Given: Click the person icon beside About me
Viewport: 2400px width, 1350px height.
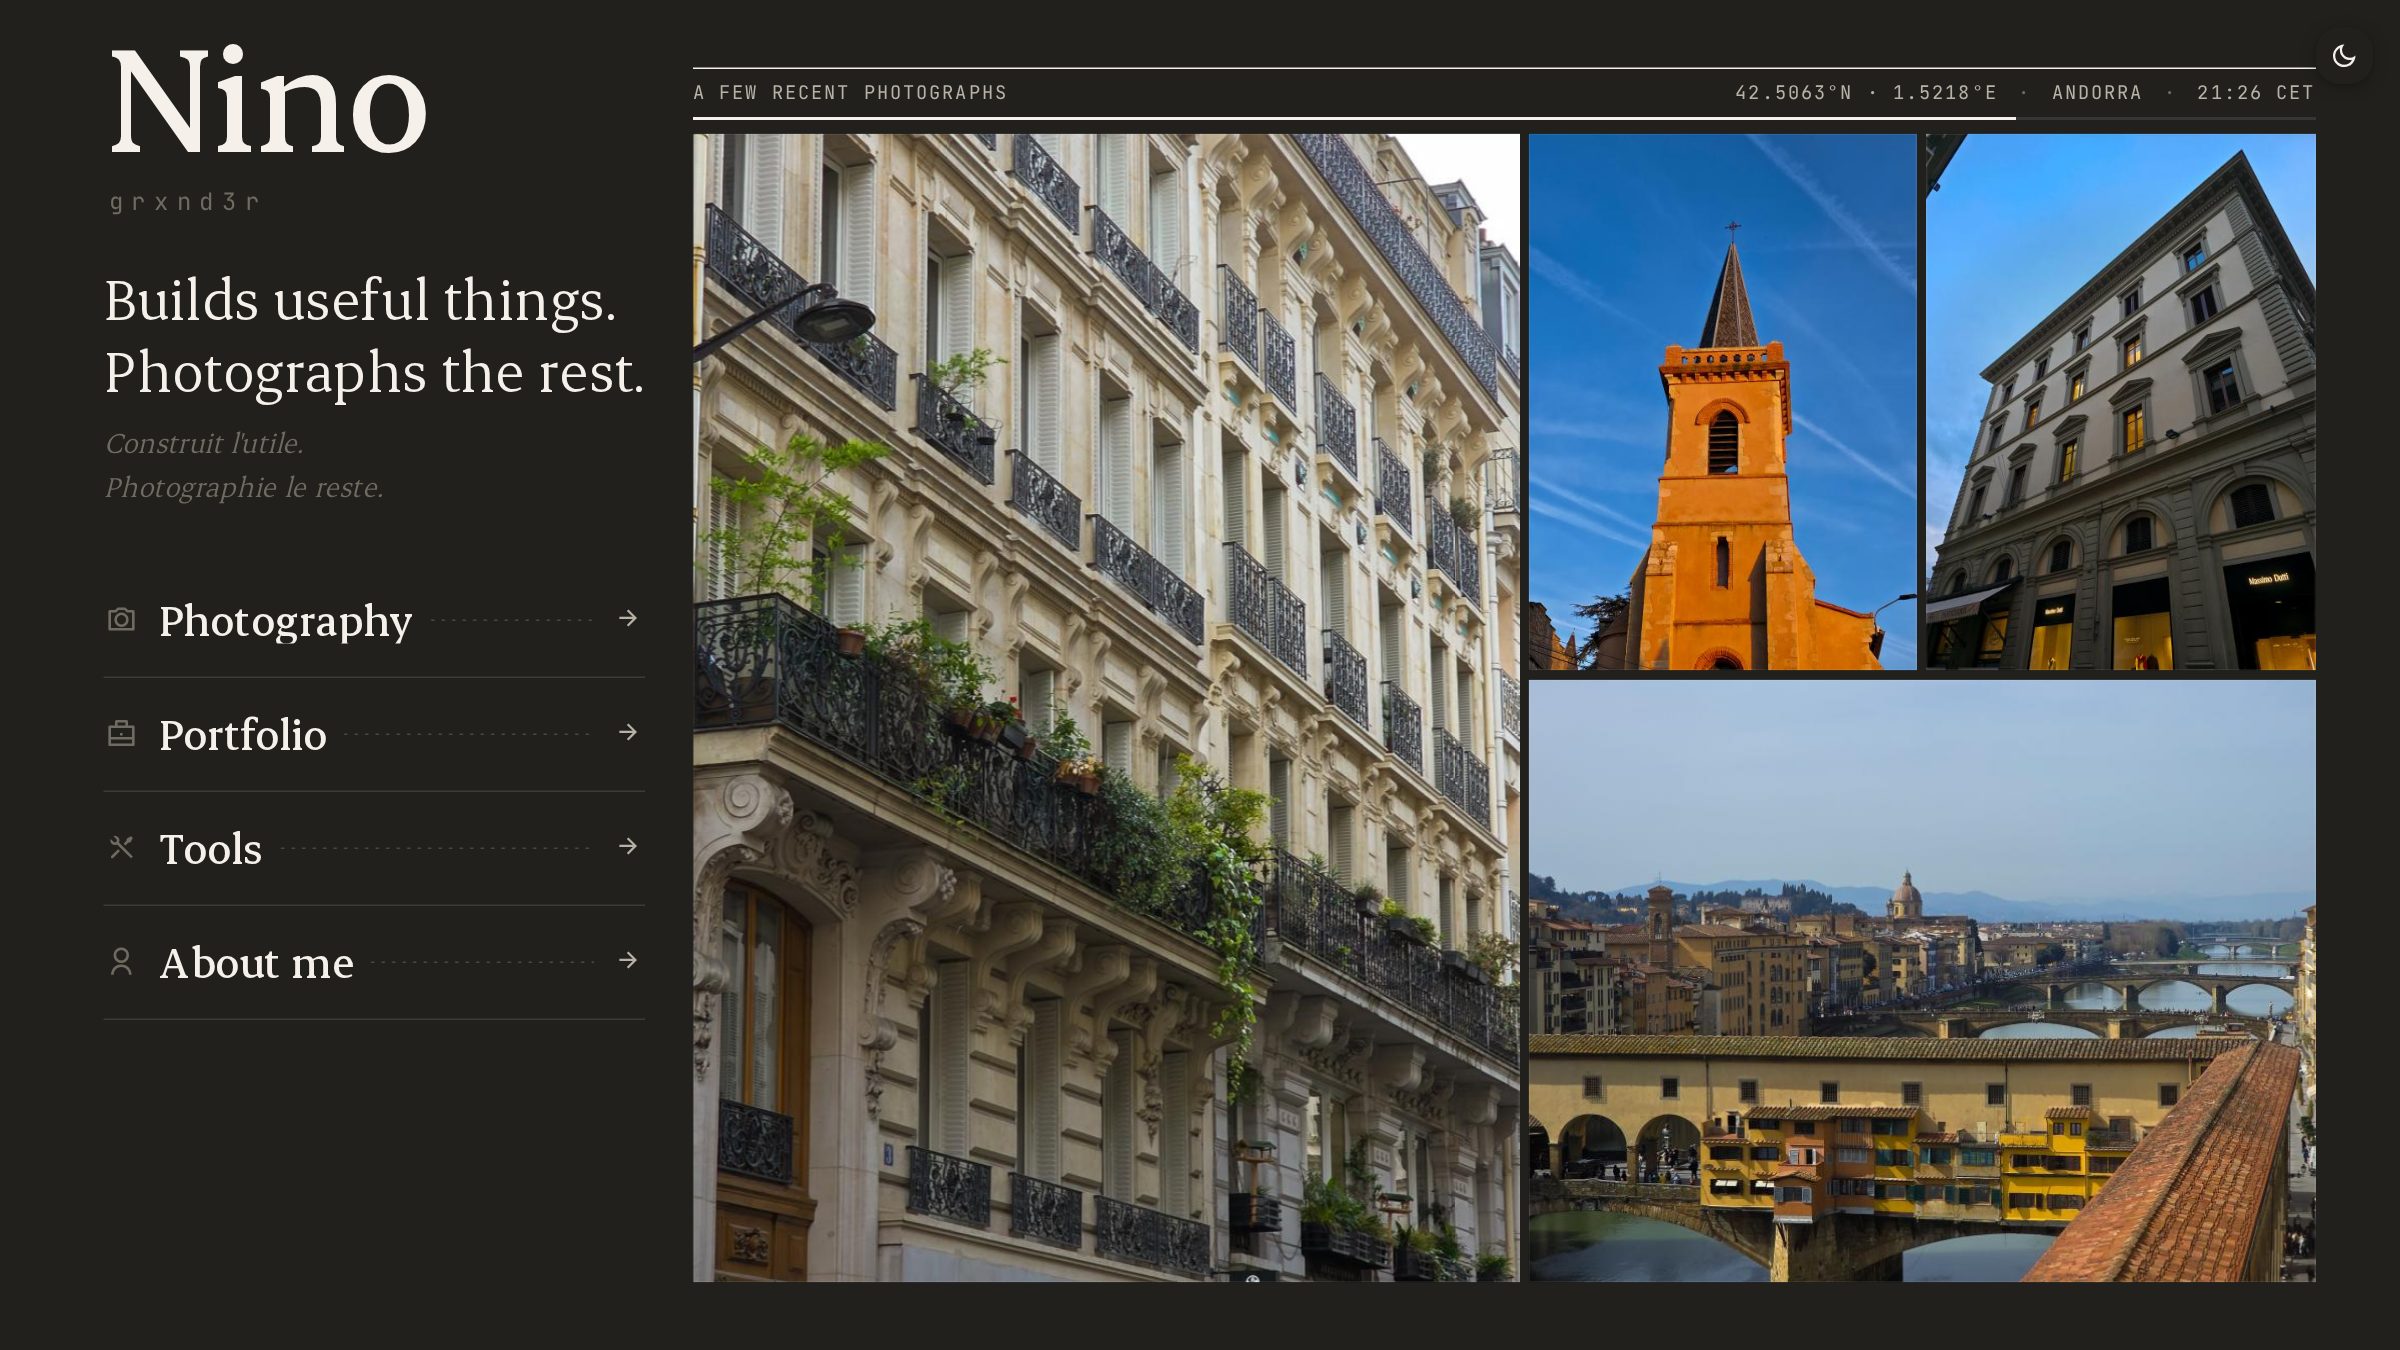Looking at the screenshot, I should [121, 962].
